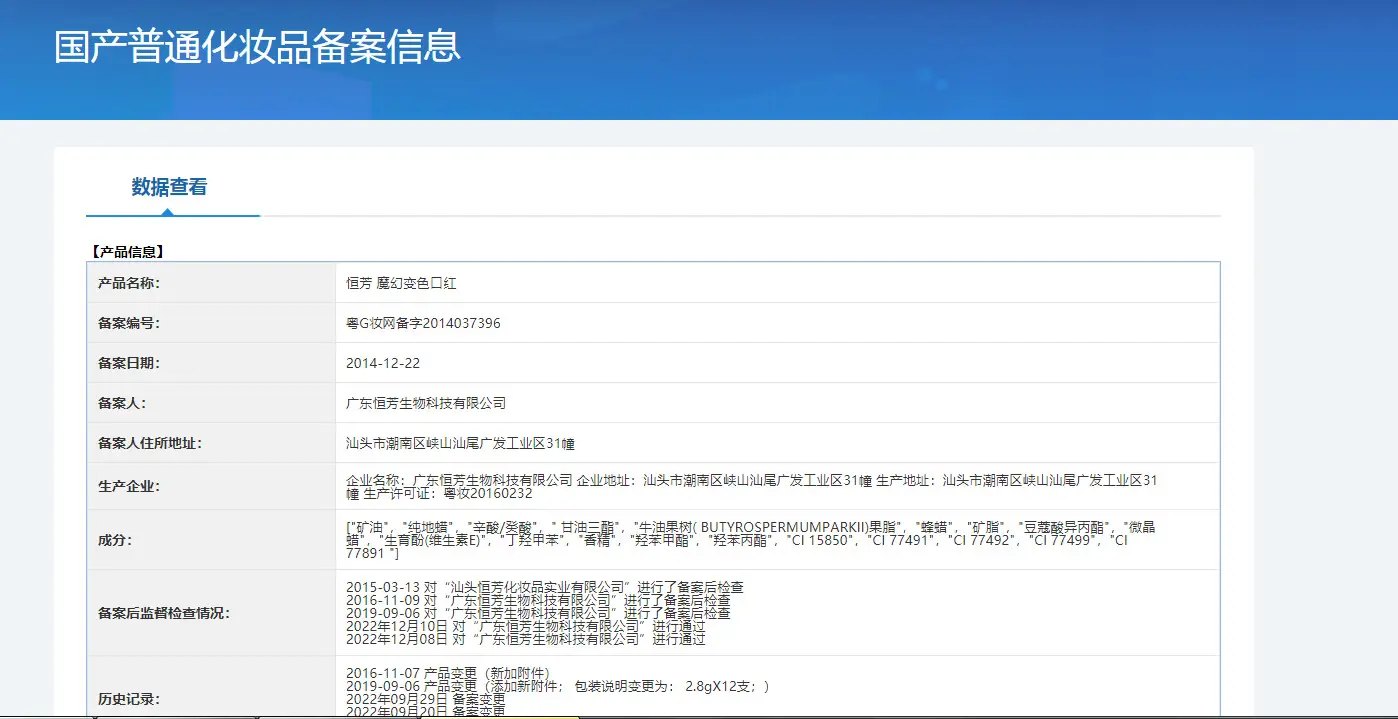The width and height of the screenshot is (1398, 719).
Task: Click the 2016-11-09 inspection record line
Action: click(x=538, y=600)
